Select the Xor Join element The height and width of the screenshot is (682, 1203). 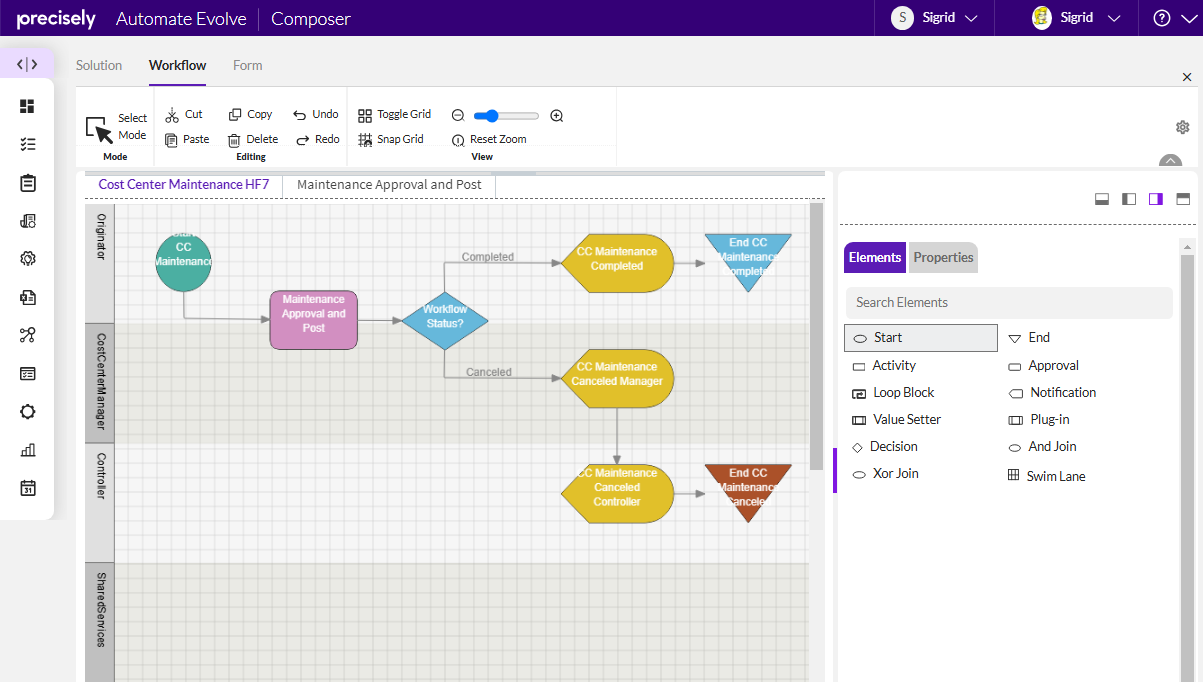pos(886,474)
